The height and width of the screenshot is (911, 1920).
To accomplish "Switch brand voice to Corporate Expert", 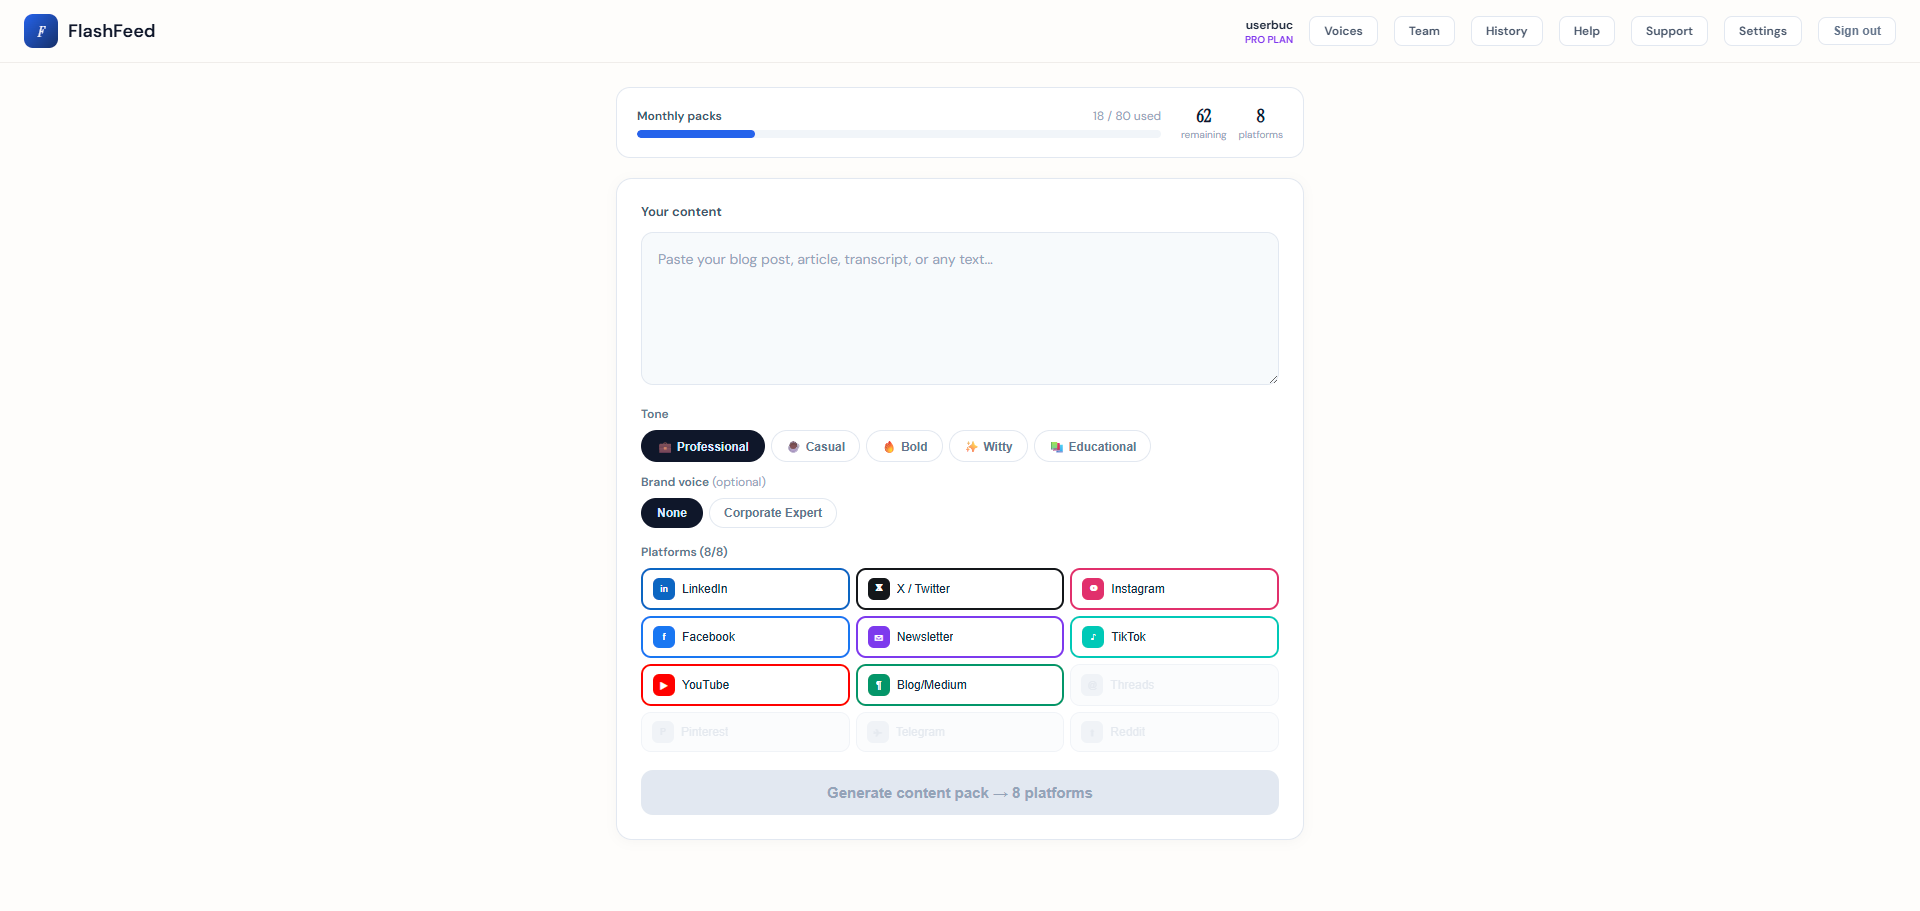I will click(772, 512).
